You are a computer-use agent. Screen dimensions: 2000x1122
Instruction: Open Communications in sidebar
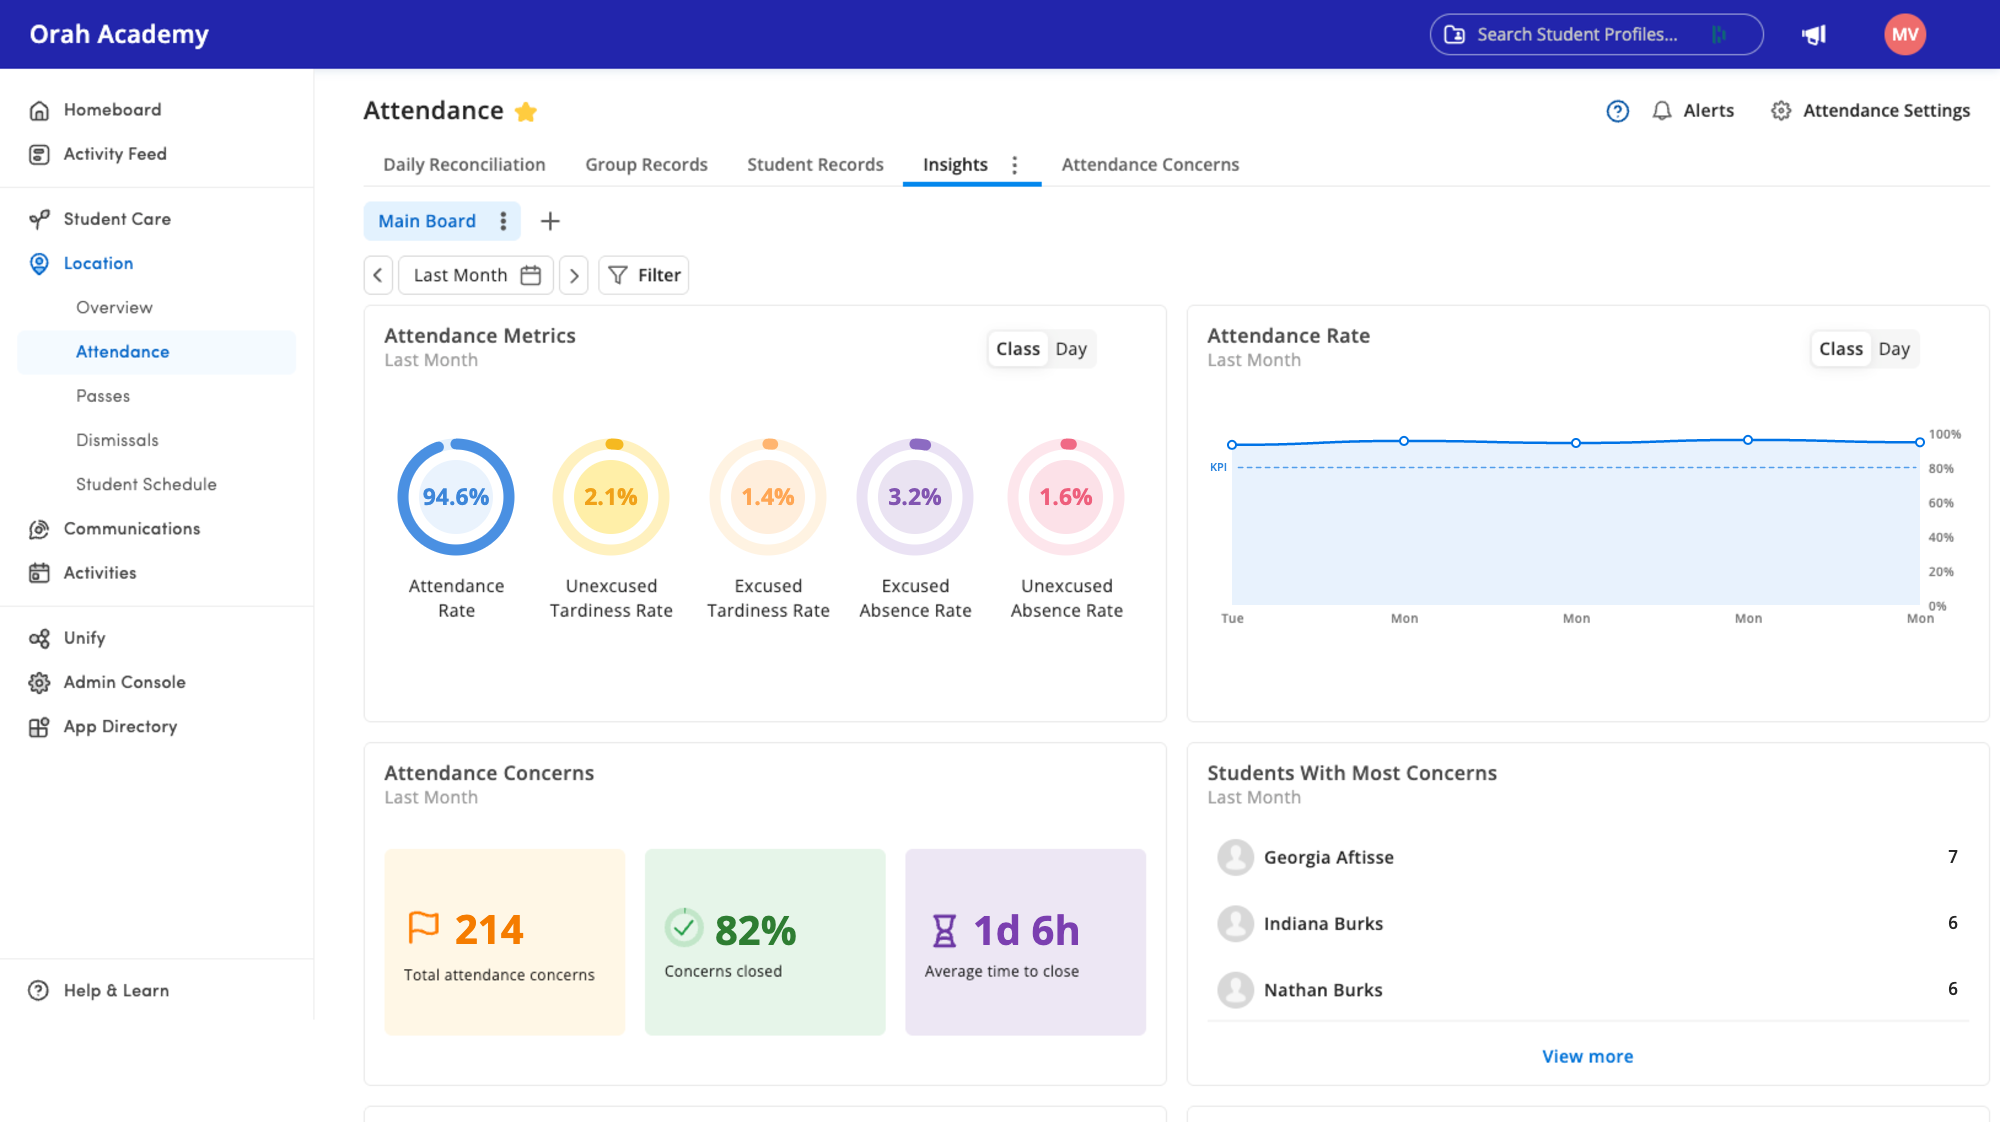(x=131, y=529)
